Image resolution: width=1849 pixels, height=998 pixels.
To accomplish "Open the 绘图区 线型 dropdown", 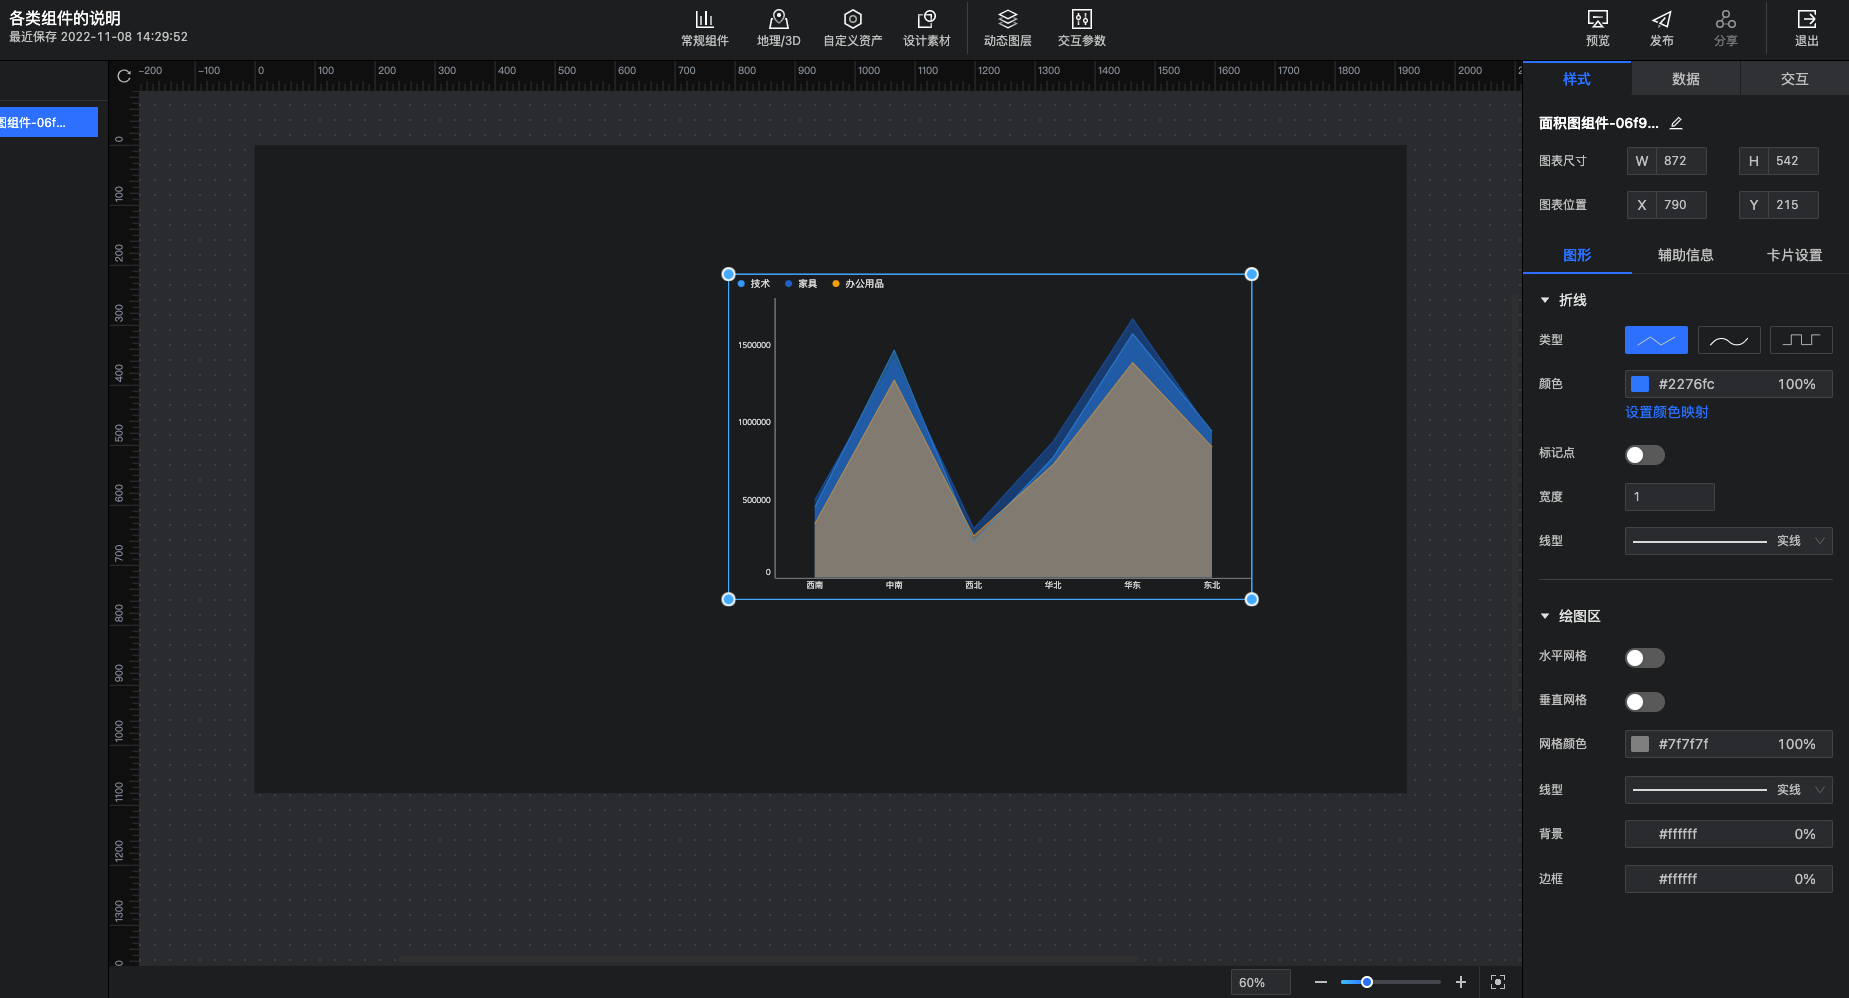I will 1729,790.
